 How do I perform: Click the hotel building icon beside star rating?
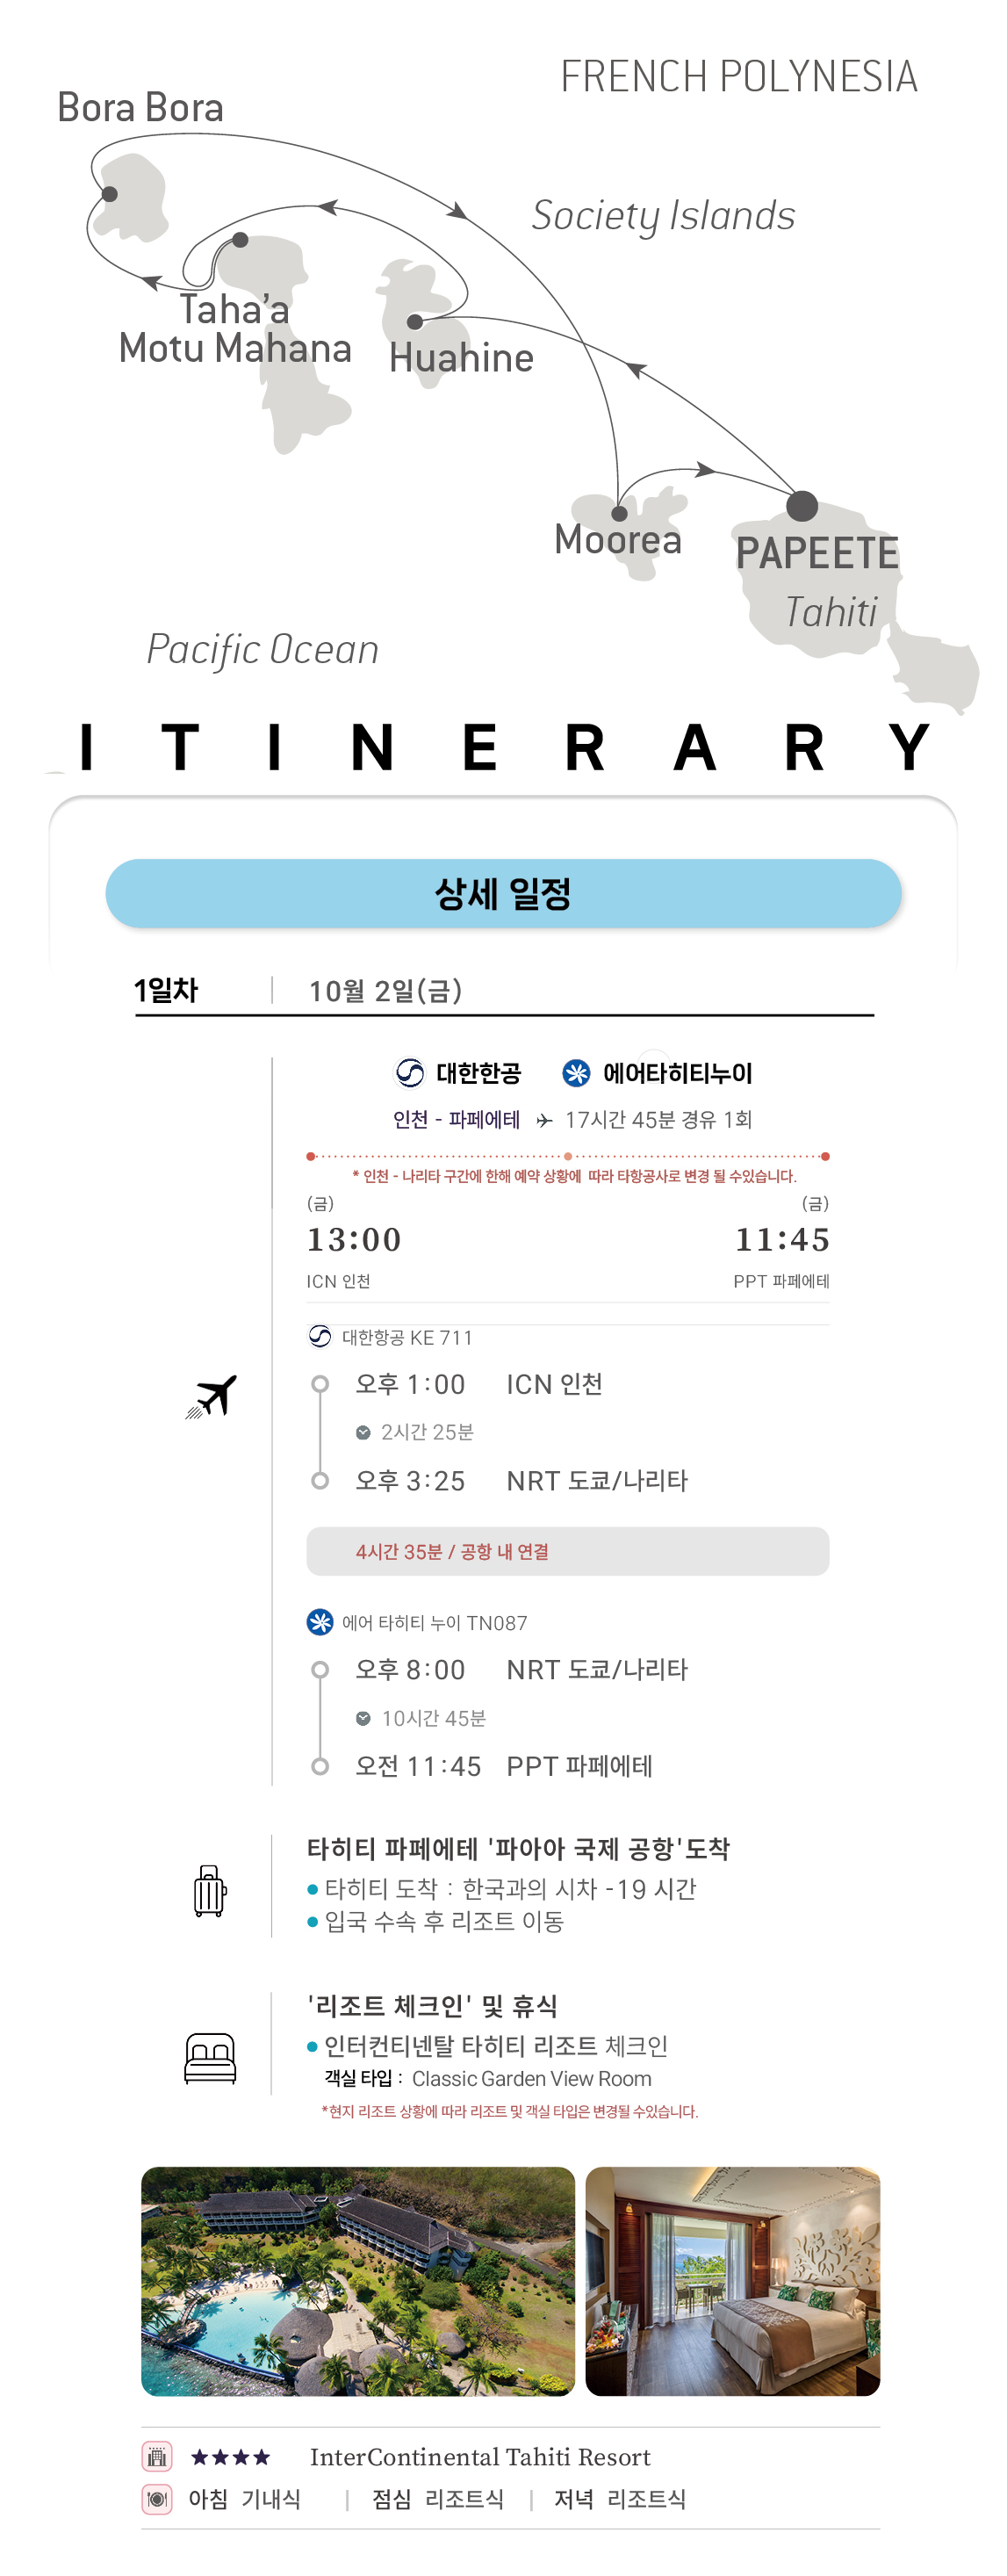(x=157, y=2456)
